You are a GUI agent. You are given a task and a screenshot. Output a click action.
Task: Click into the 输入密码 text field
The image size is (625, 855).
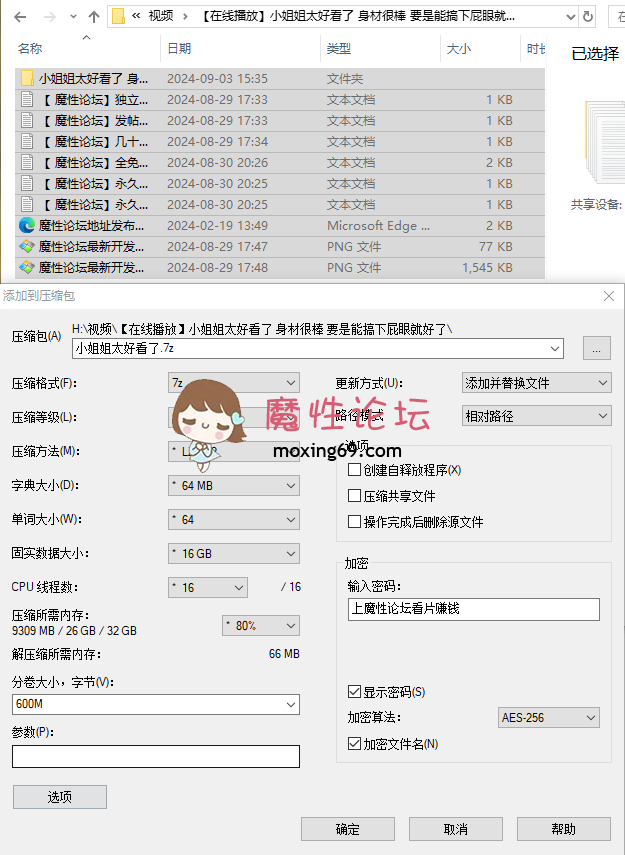[473, 608]
